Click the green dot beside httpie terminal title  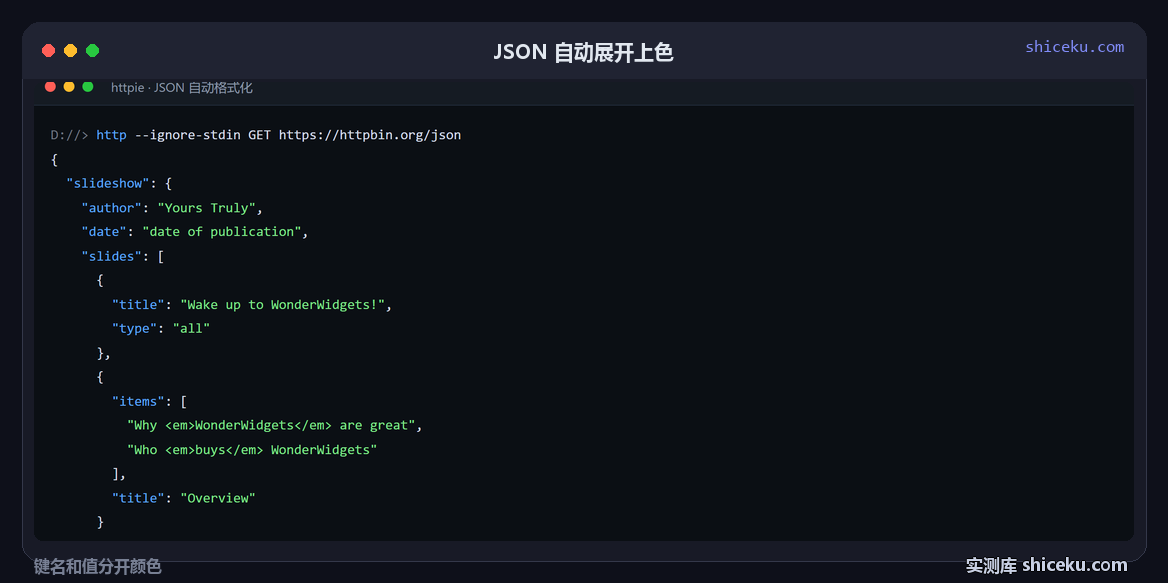pyautogui.click(x=88, y=87)
